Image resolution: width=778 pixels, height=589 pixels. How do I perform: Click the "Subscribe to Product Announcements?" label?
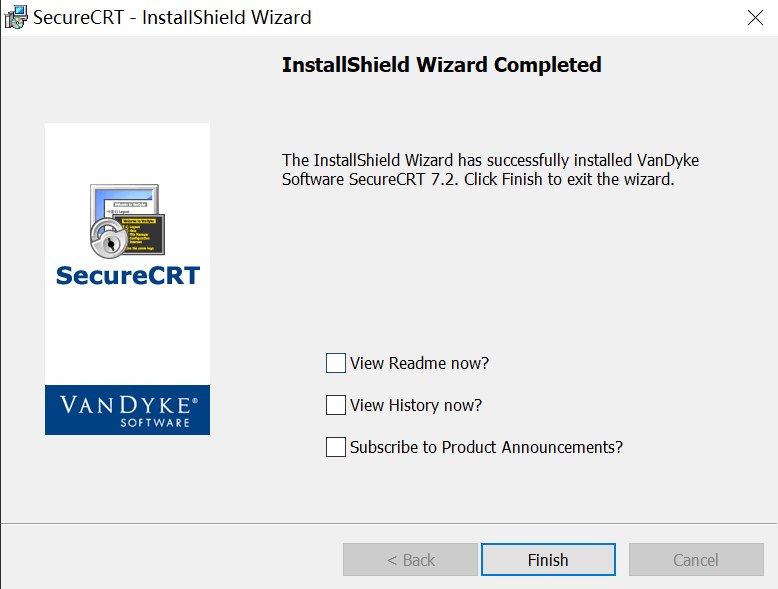(x=486, y=447)
